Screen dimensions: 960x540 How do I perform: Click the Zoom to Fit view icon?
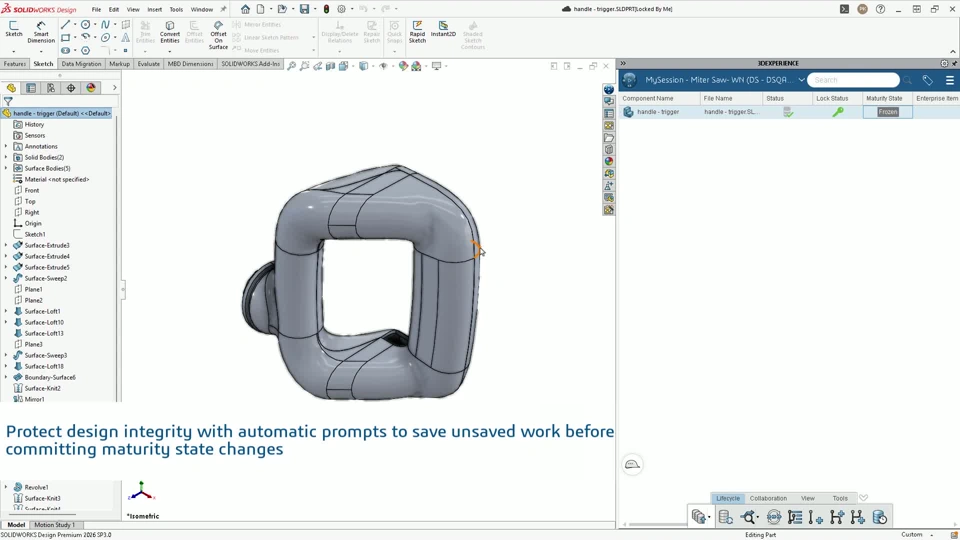point(291,66)
